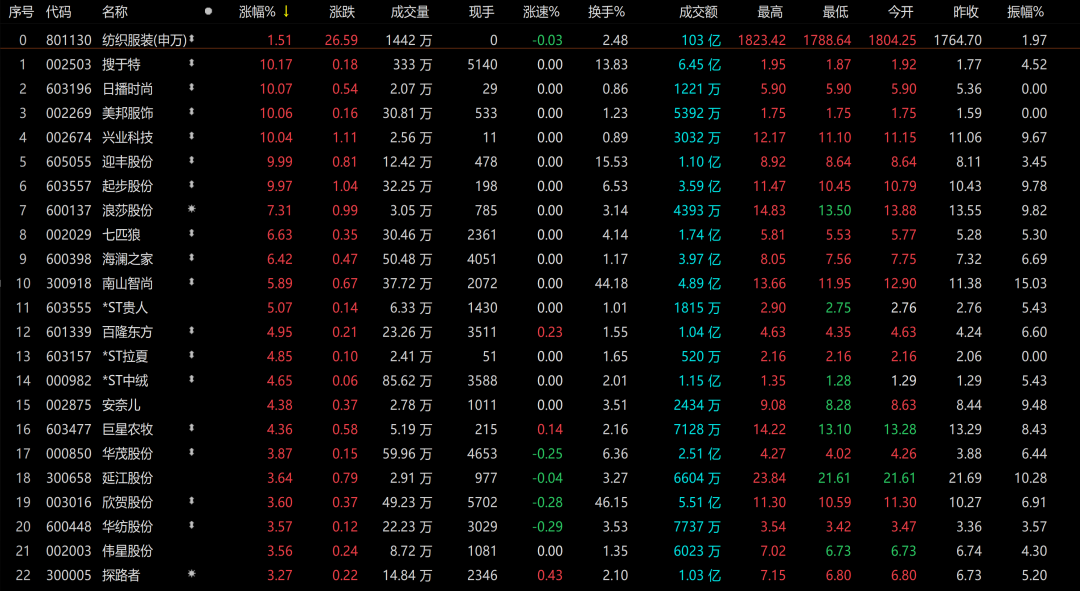
Task: Click the marker icon next to 百隆东方
Action: tap(191, 331)
